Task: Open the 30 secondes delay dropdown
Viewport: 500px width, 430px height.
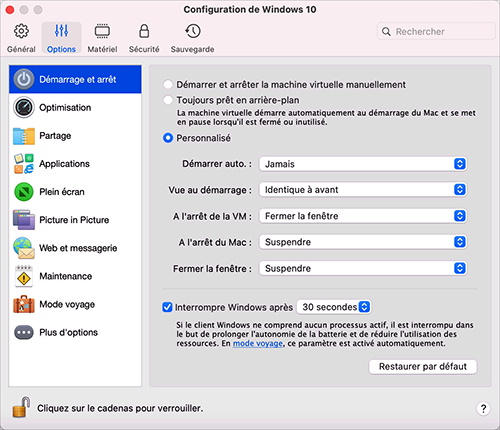Action: 334,307
